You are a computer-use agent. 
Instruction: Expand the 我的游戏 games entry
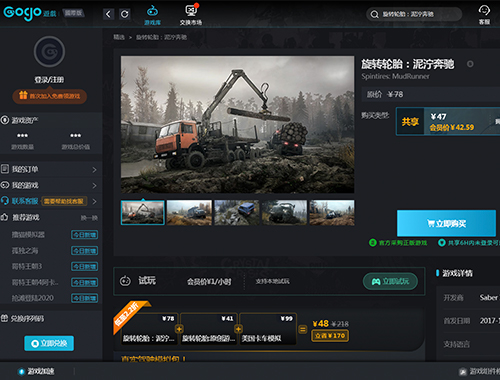click(49, 185)
